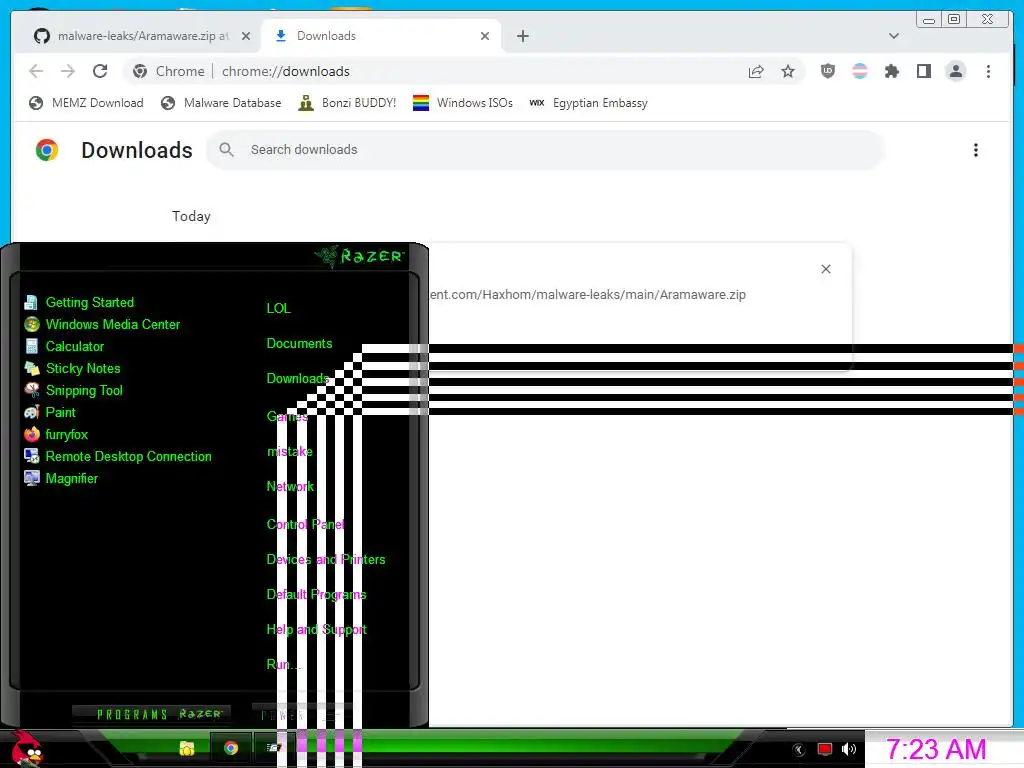Go forward with the forward arrow

pos(68,71)
